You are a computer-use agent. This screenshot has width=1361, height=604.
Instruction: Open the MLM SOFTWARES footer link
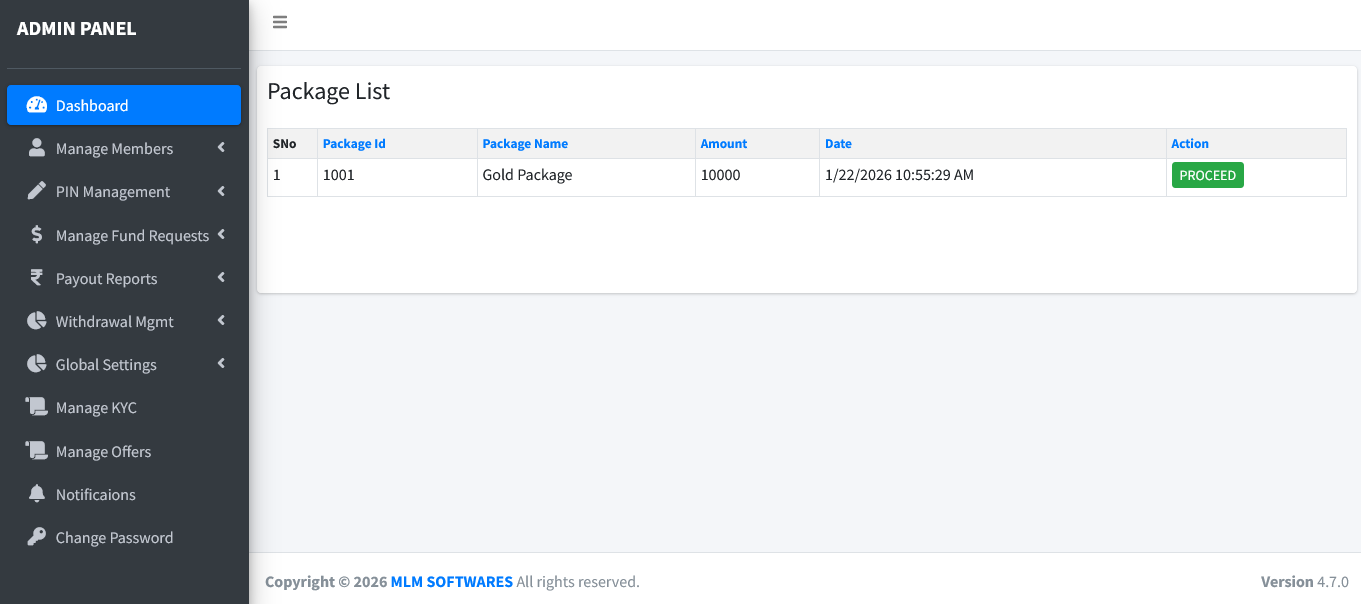[452, 581]
